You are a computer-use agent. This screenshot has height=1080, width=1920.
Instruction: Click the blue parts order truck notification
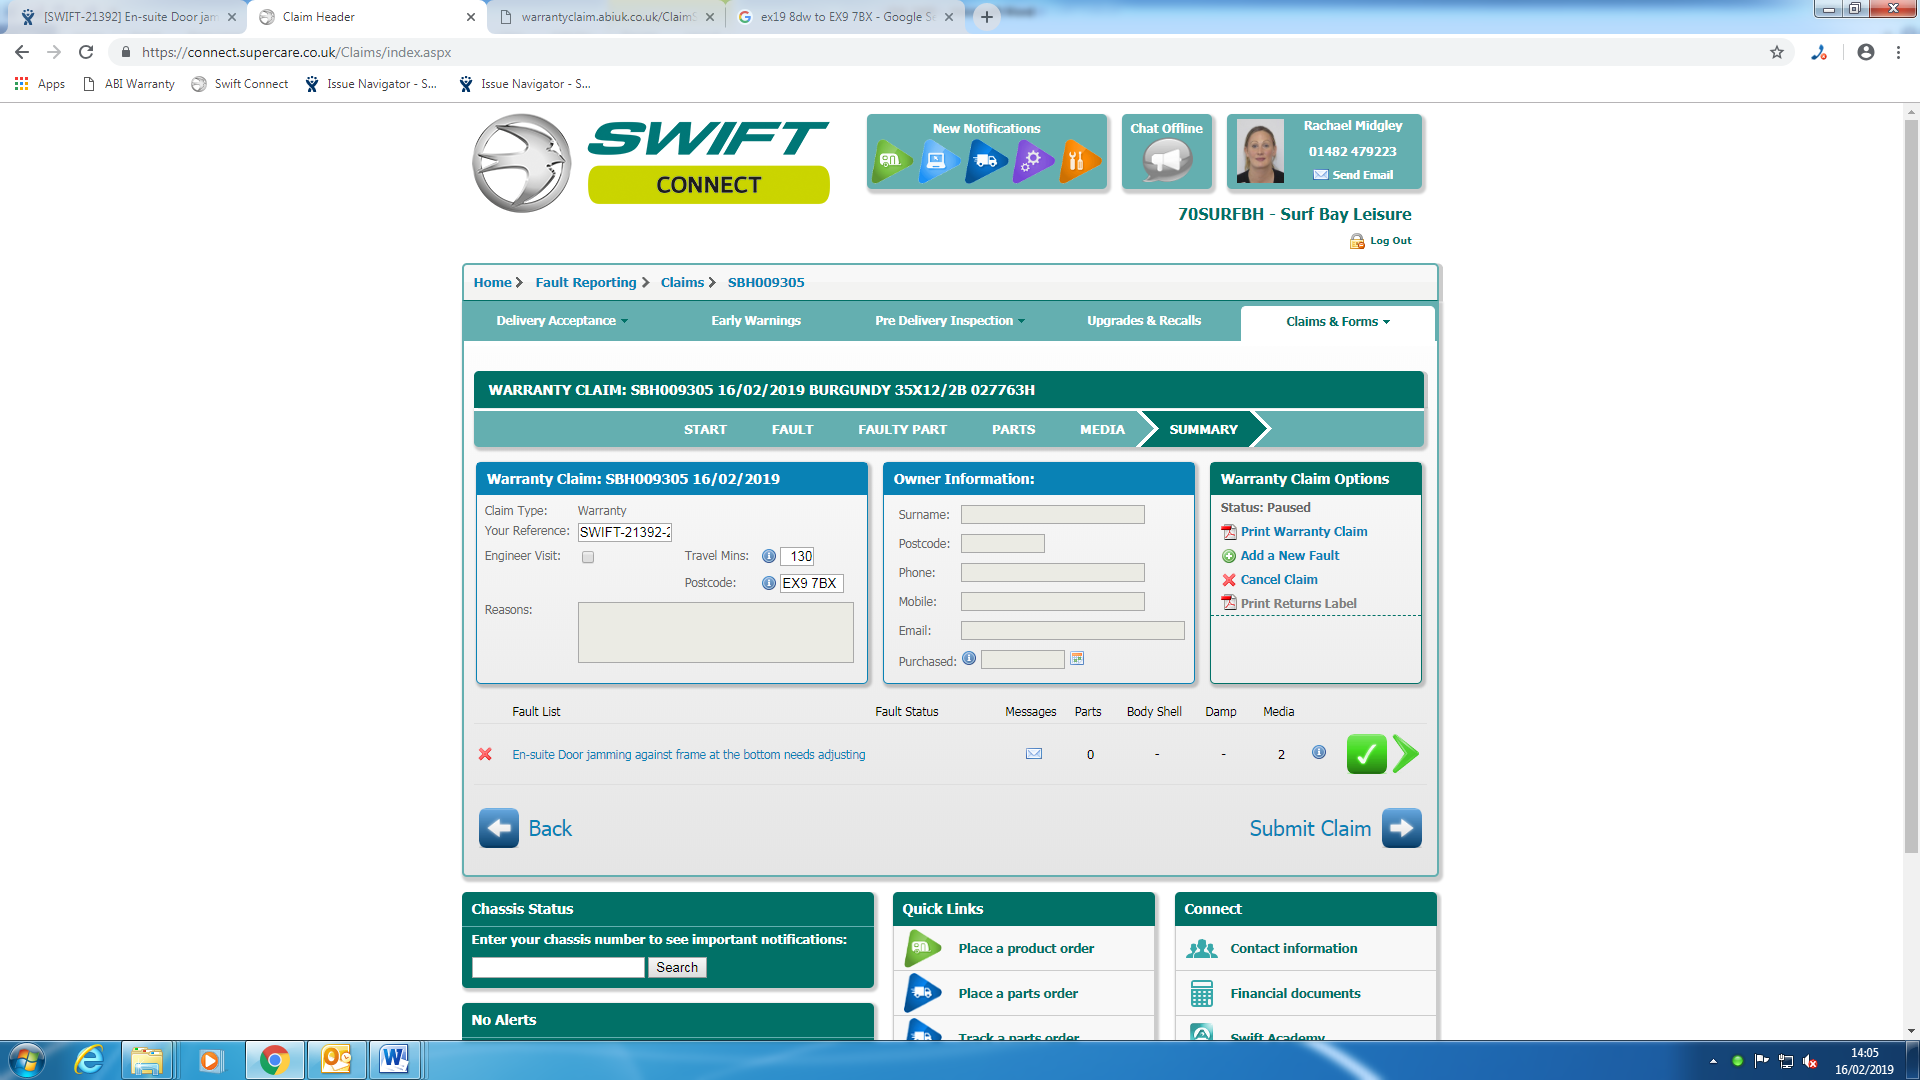click(x=986, y=160)
